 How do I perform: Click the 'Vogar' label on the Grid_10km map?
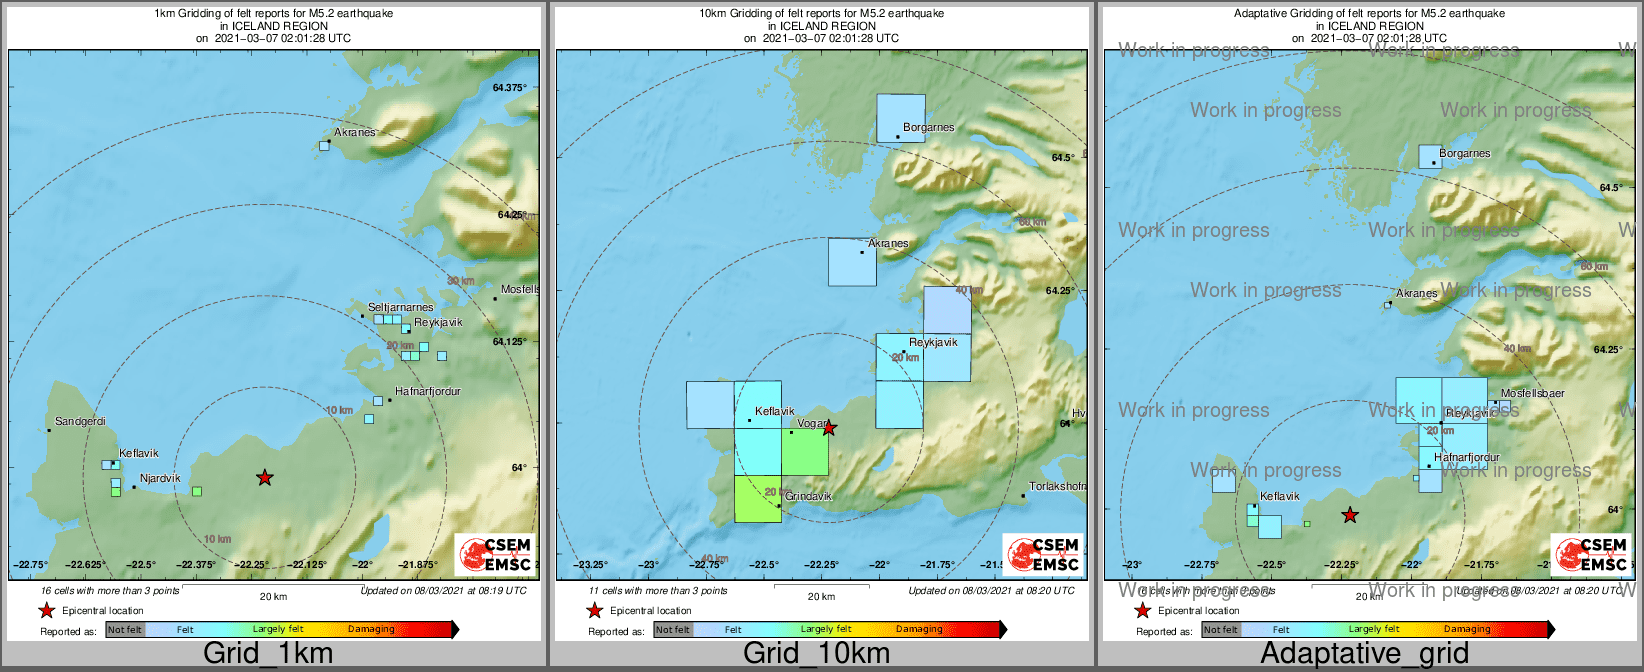click(x=811, y=423)
